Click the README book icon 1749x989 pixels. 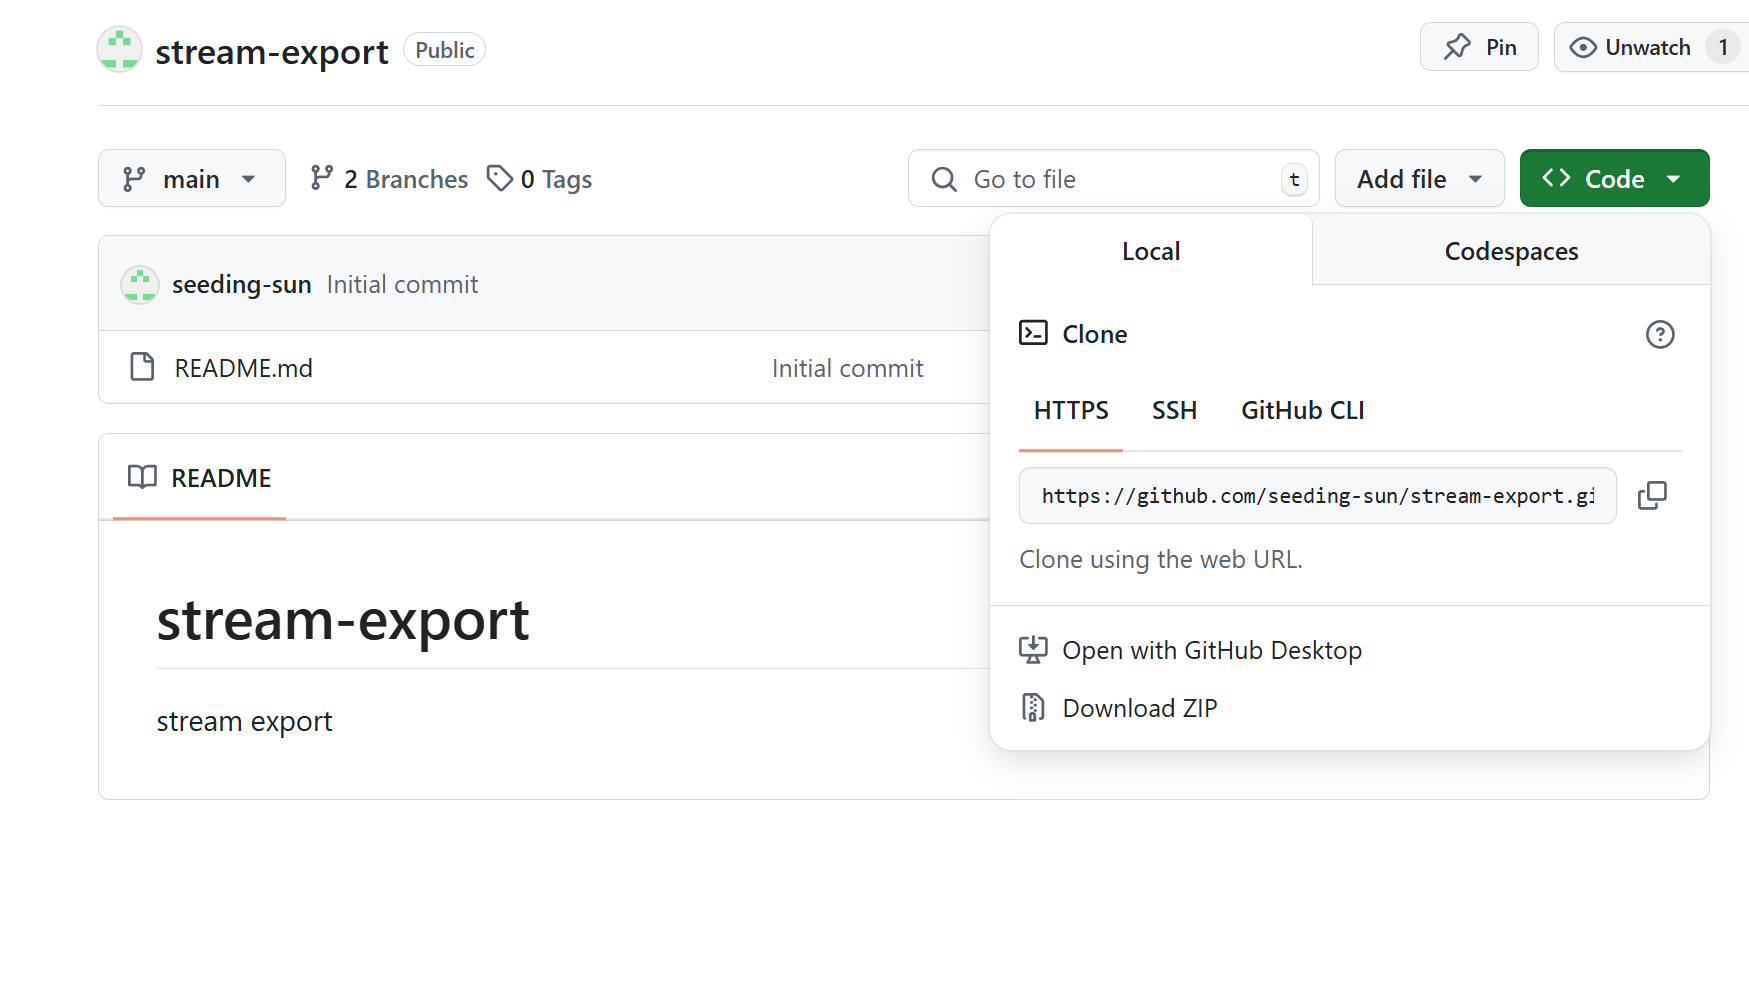tap(142, 477)
